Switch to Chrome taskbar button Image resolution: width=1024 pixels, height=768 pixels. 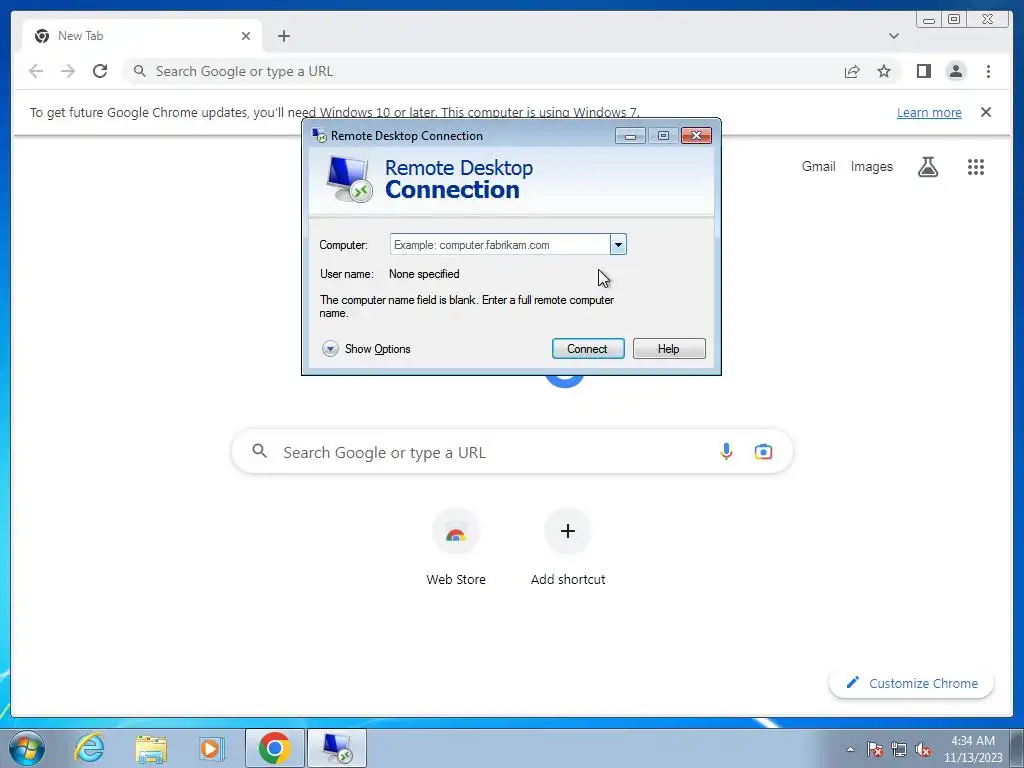pyautogui.click(x=275, y=748)
